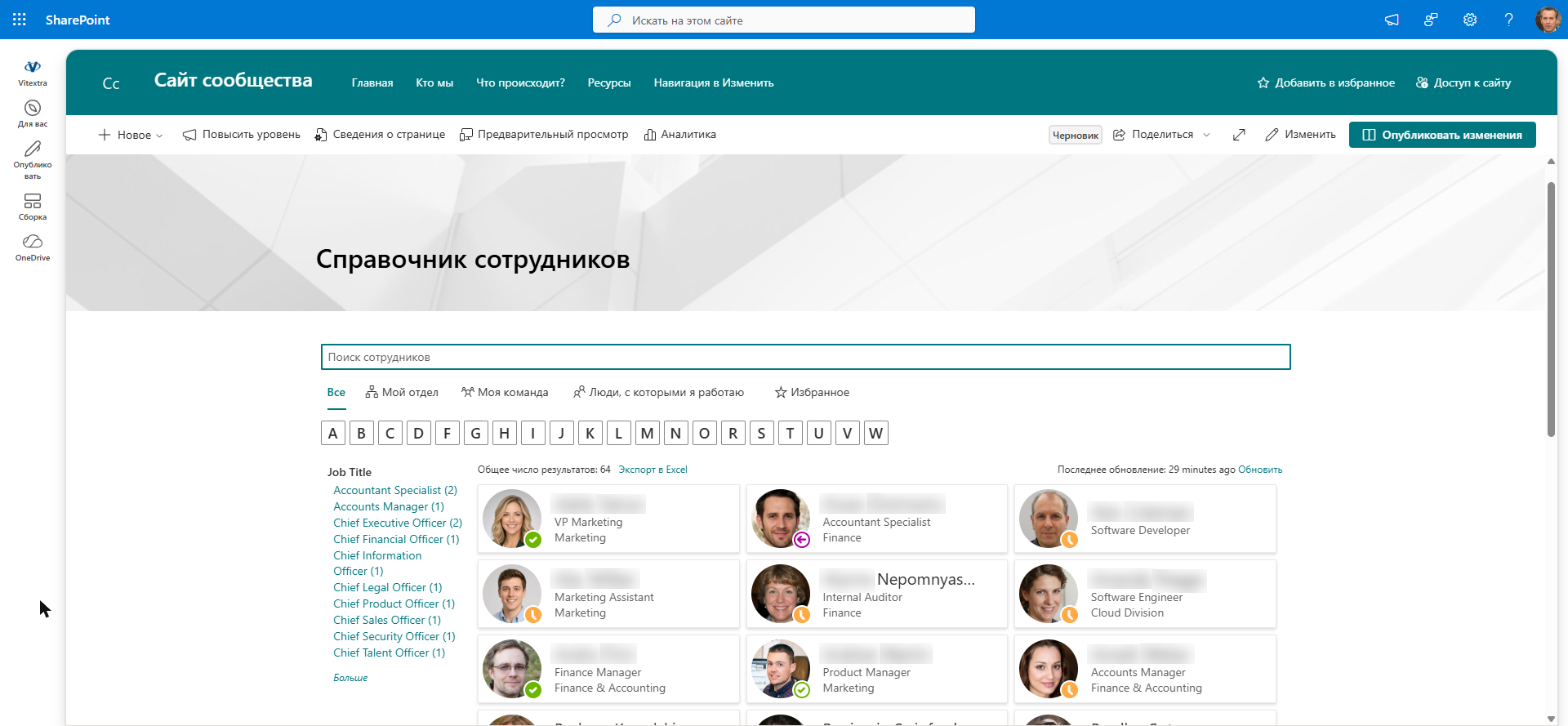
Task: Click 'Повысить уровень' in the command bar
Action: 241,134
